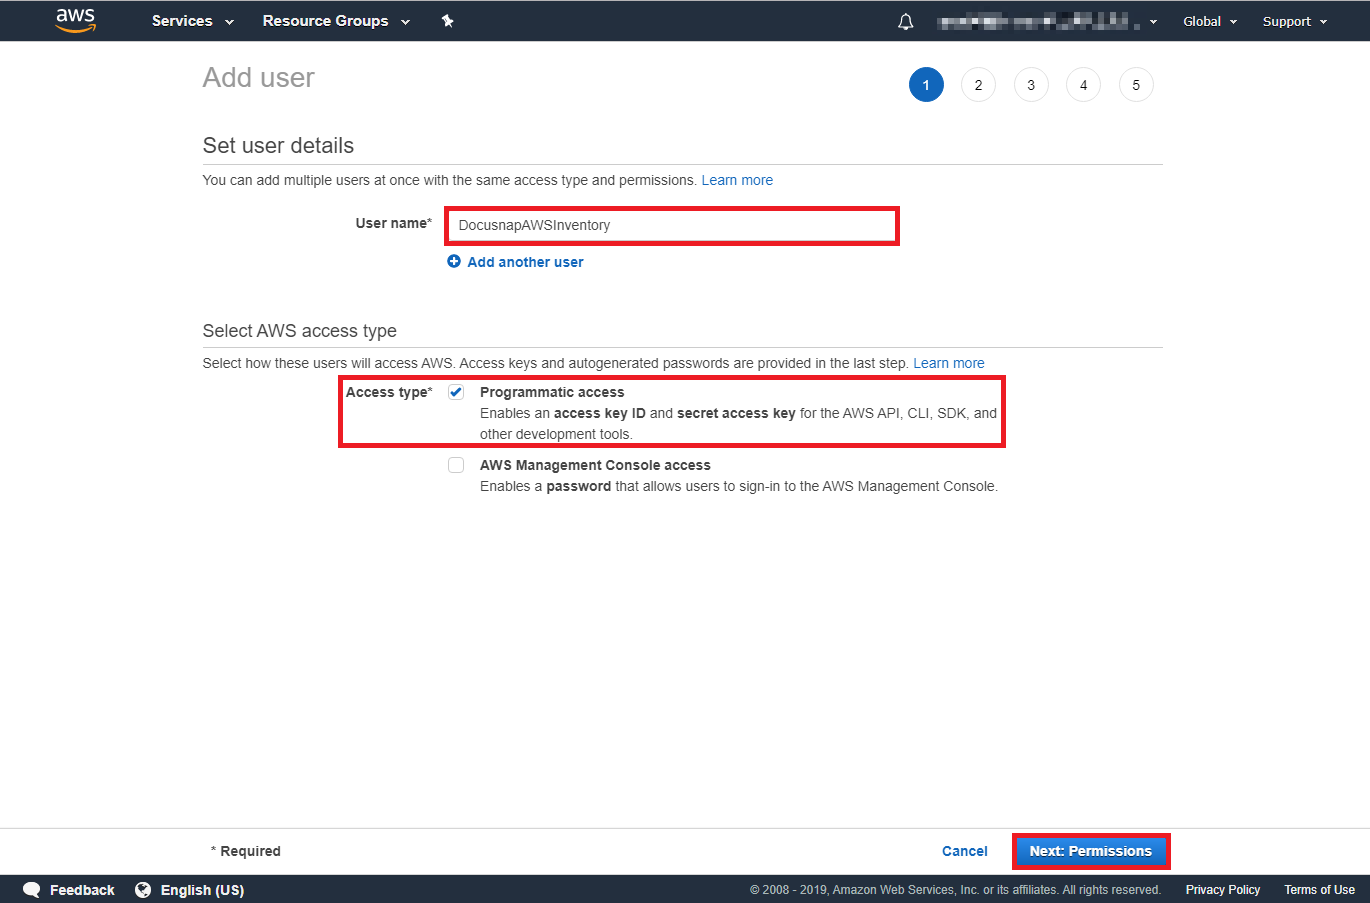Expand the Resource Groups dropdown

pos(336,21)
